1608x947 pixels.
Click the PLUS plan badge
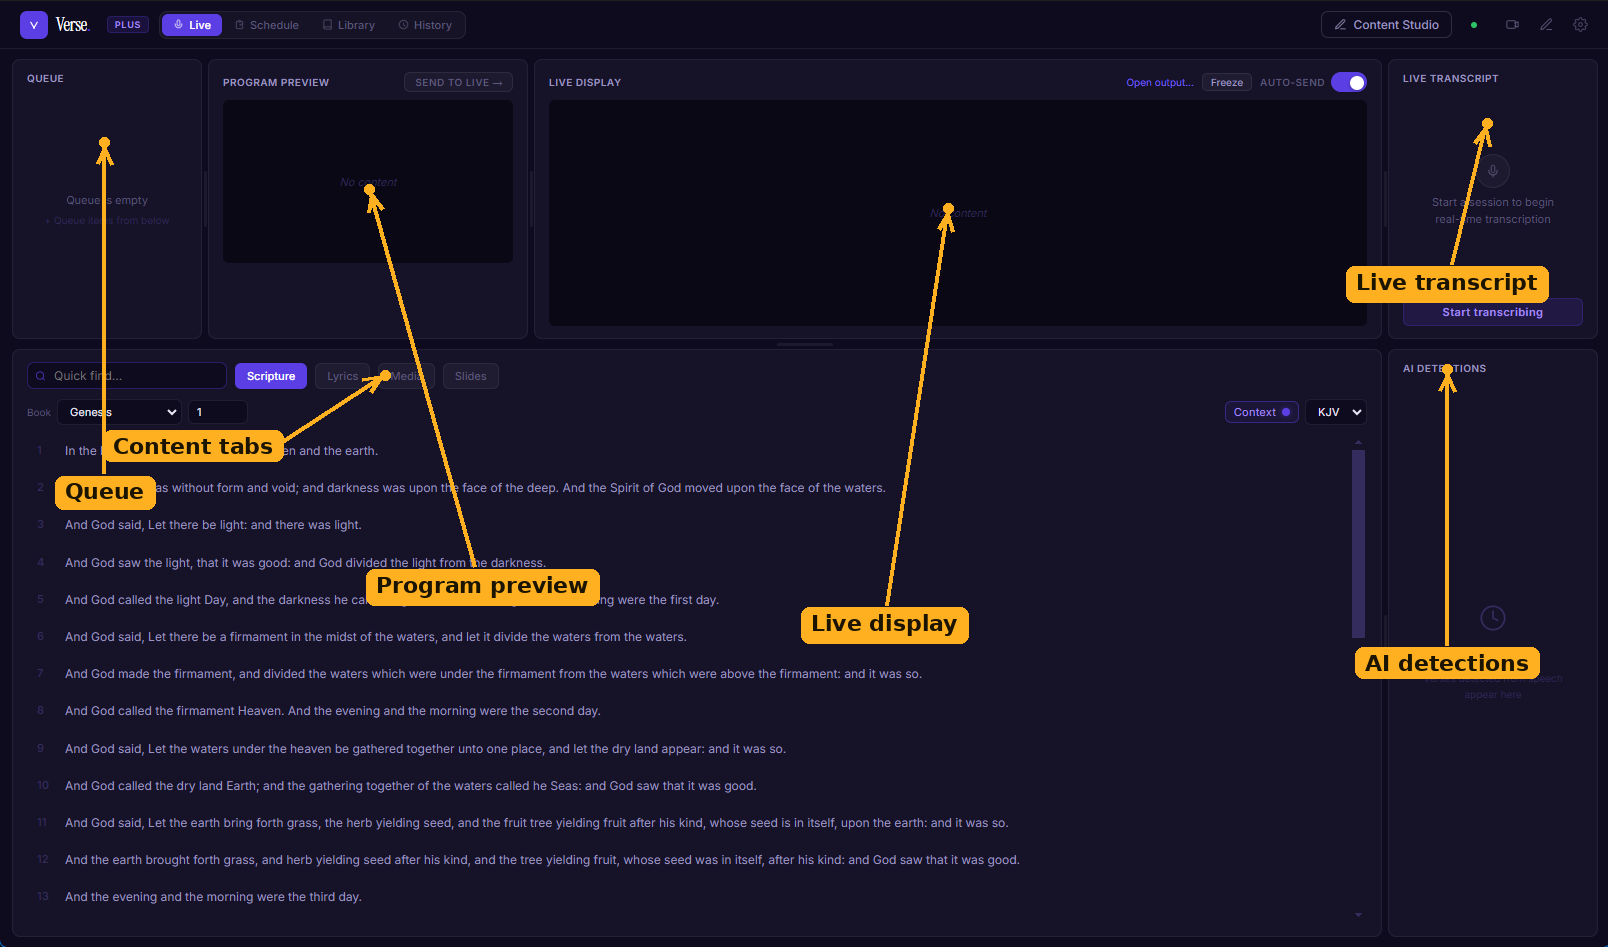point(128,25)
